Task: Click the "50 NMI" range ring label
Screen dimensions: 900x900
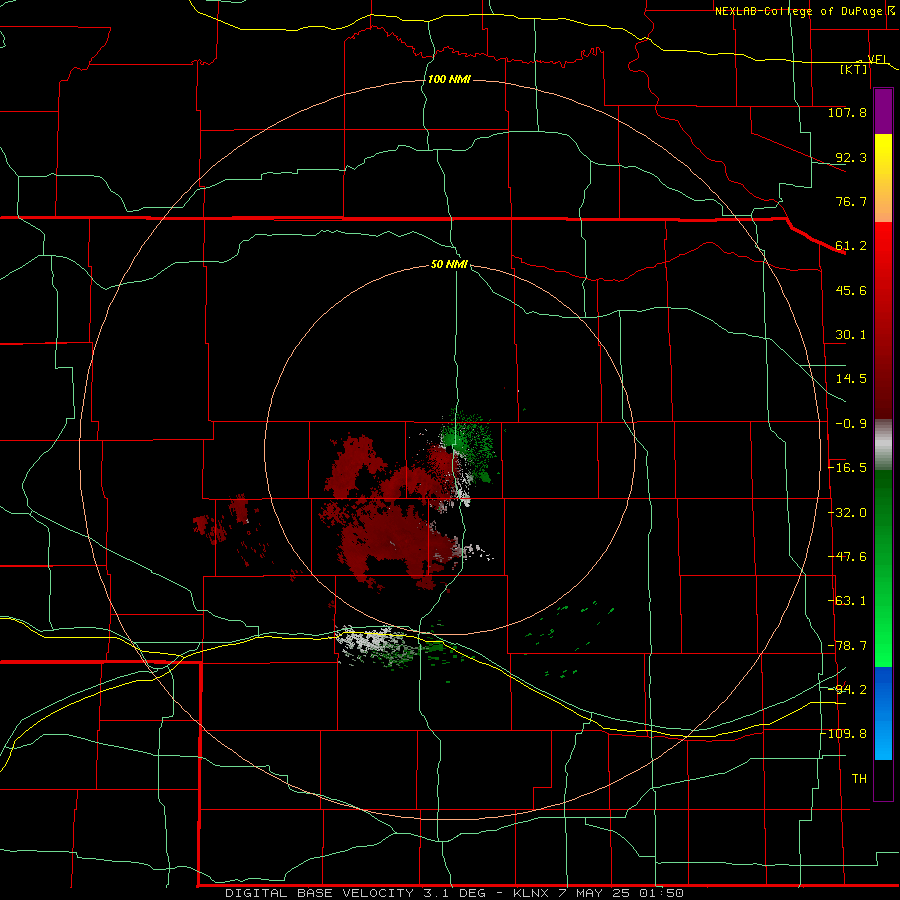Action: [x=449, y=264]
